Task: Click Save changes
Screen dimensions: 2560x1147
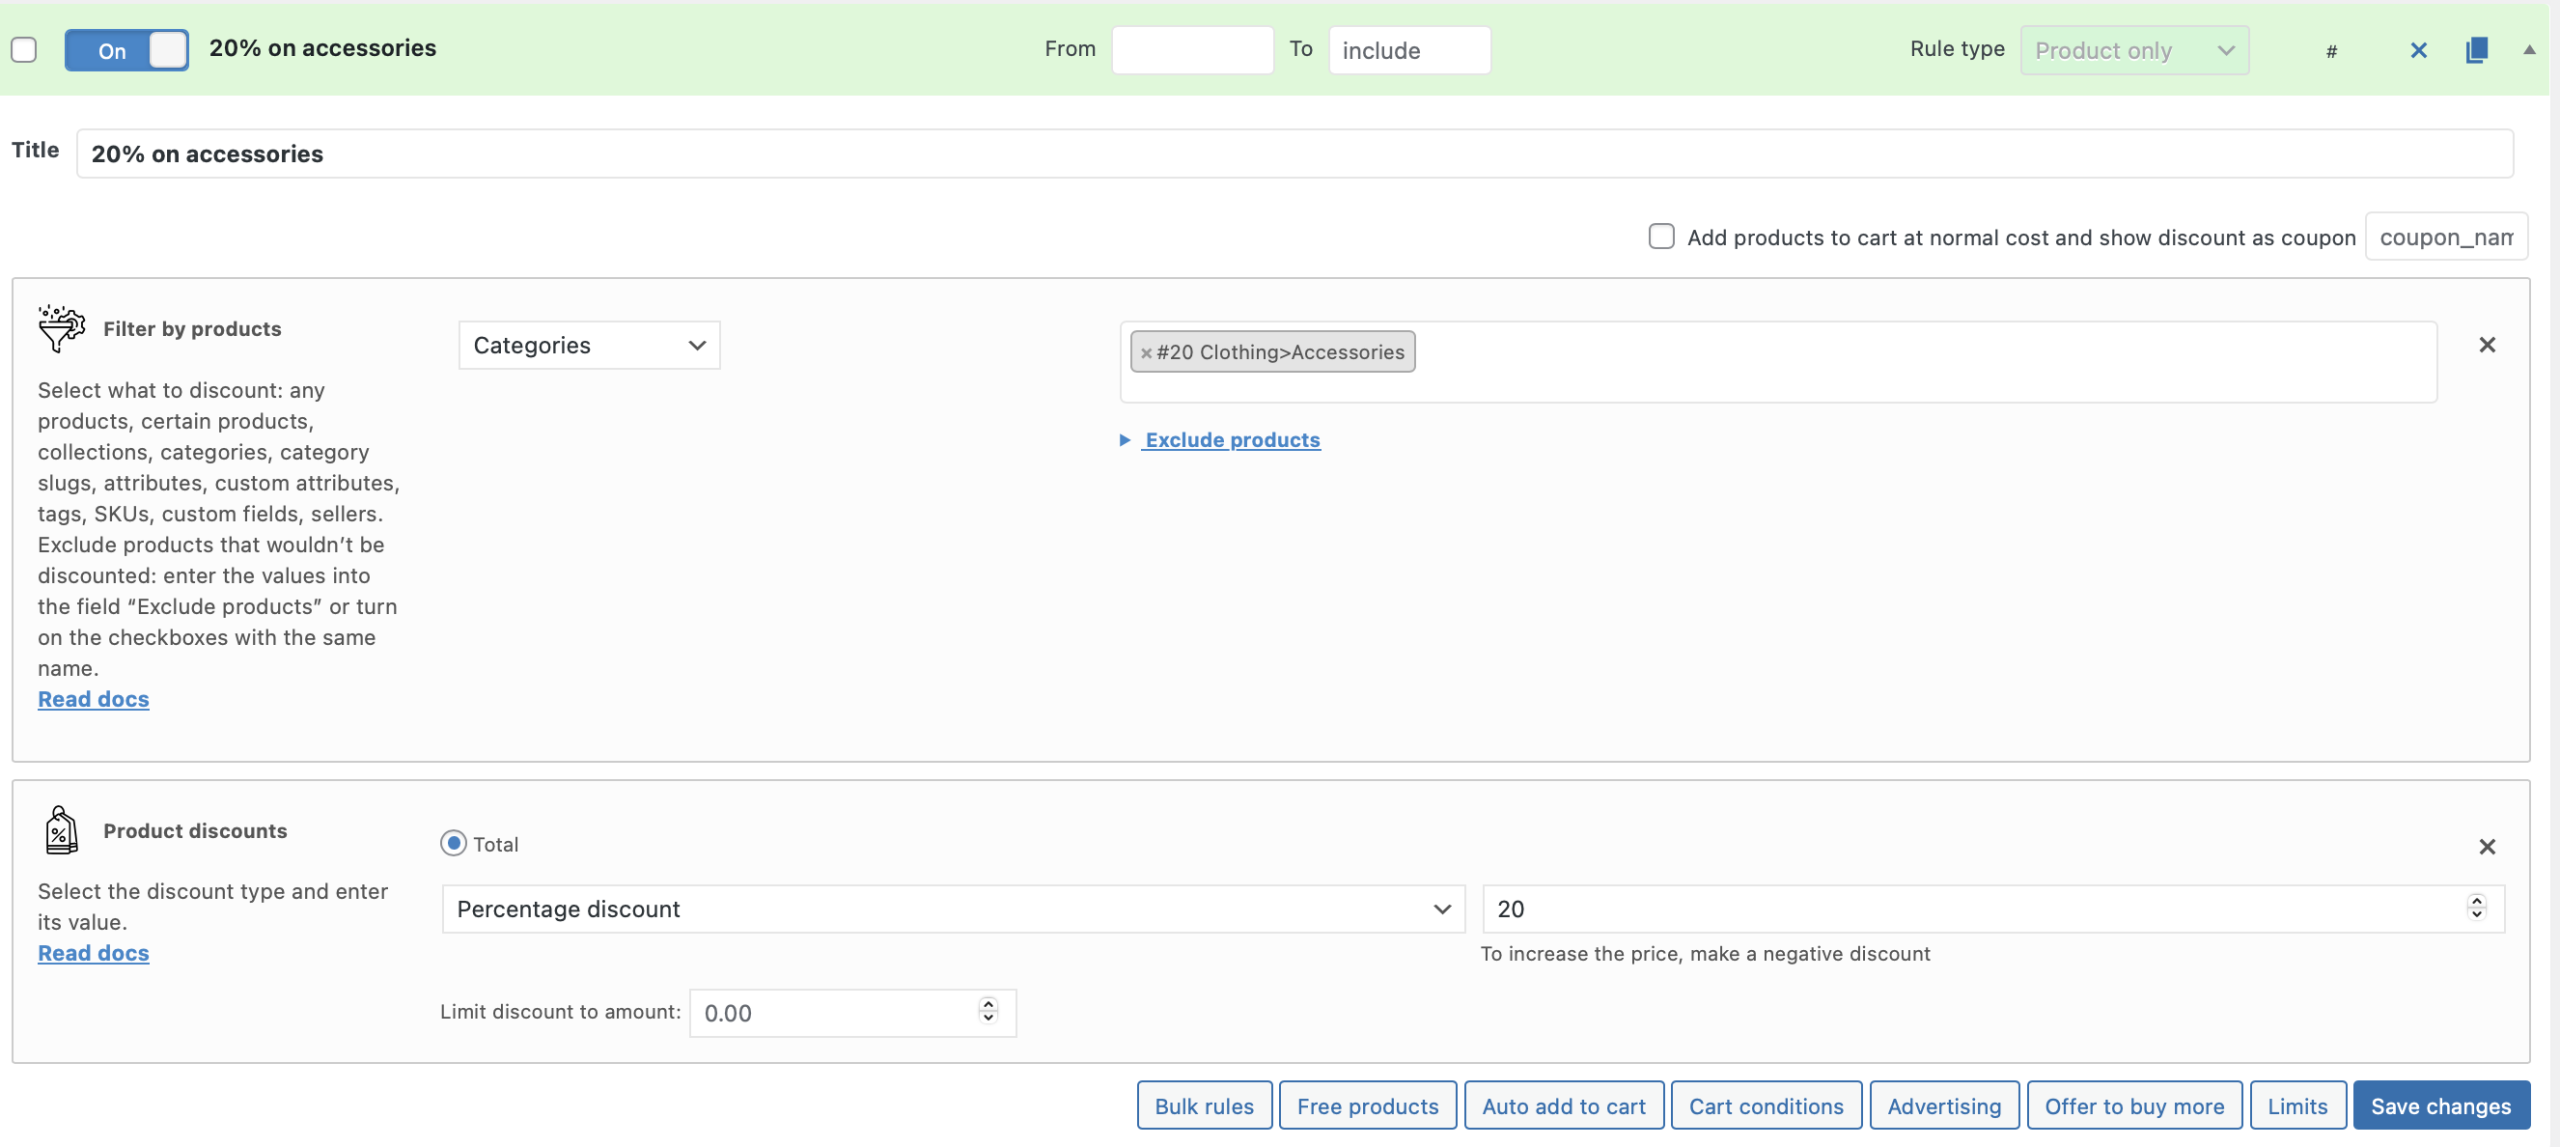Action: [x=2440, y=1106]
